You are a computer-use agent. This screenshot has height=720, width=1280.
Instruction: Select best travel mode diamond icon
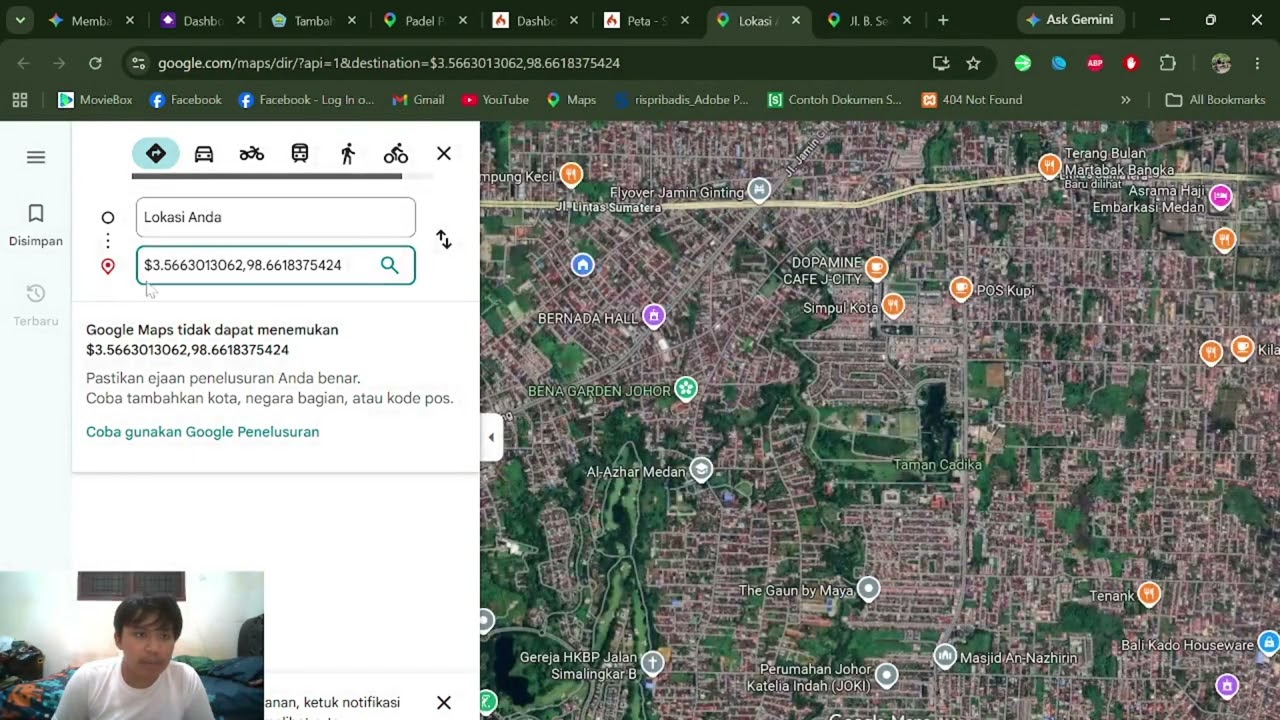tap(156, 154)
